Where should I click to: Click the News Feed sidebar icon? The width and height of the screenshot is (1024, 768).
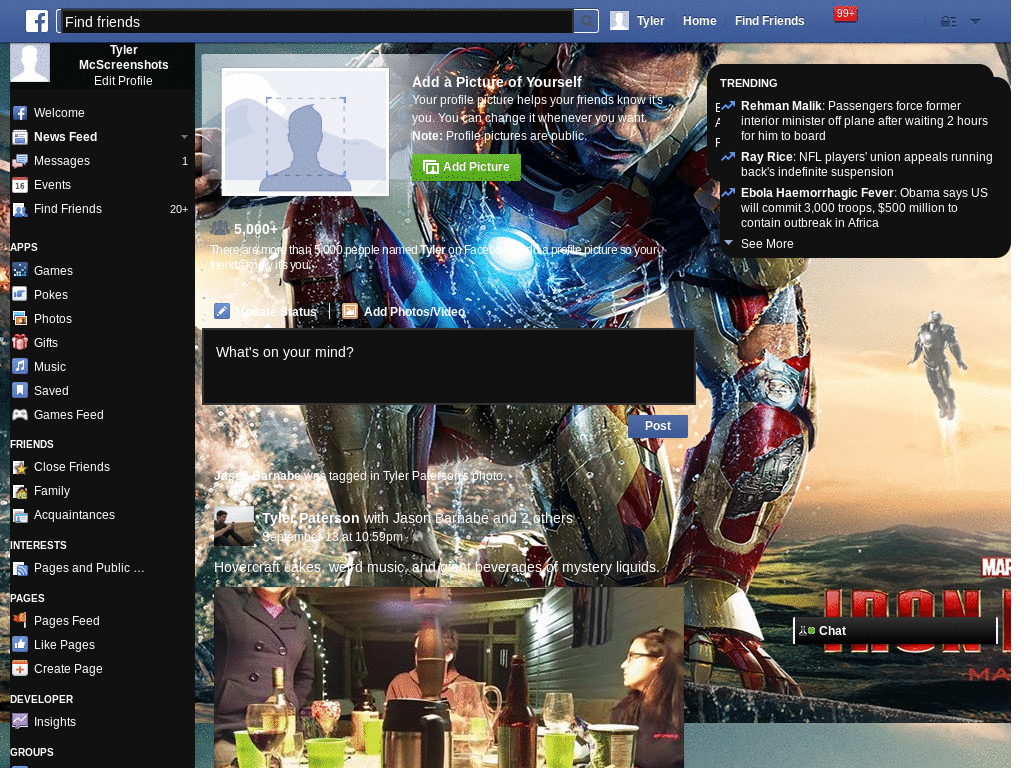coord(20,137)
